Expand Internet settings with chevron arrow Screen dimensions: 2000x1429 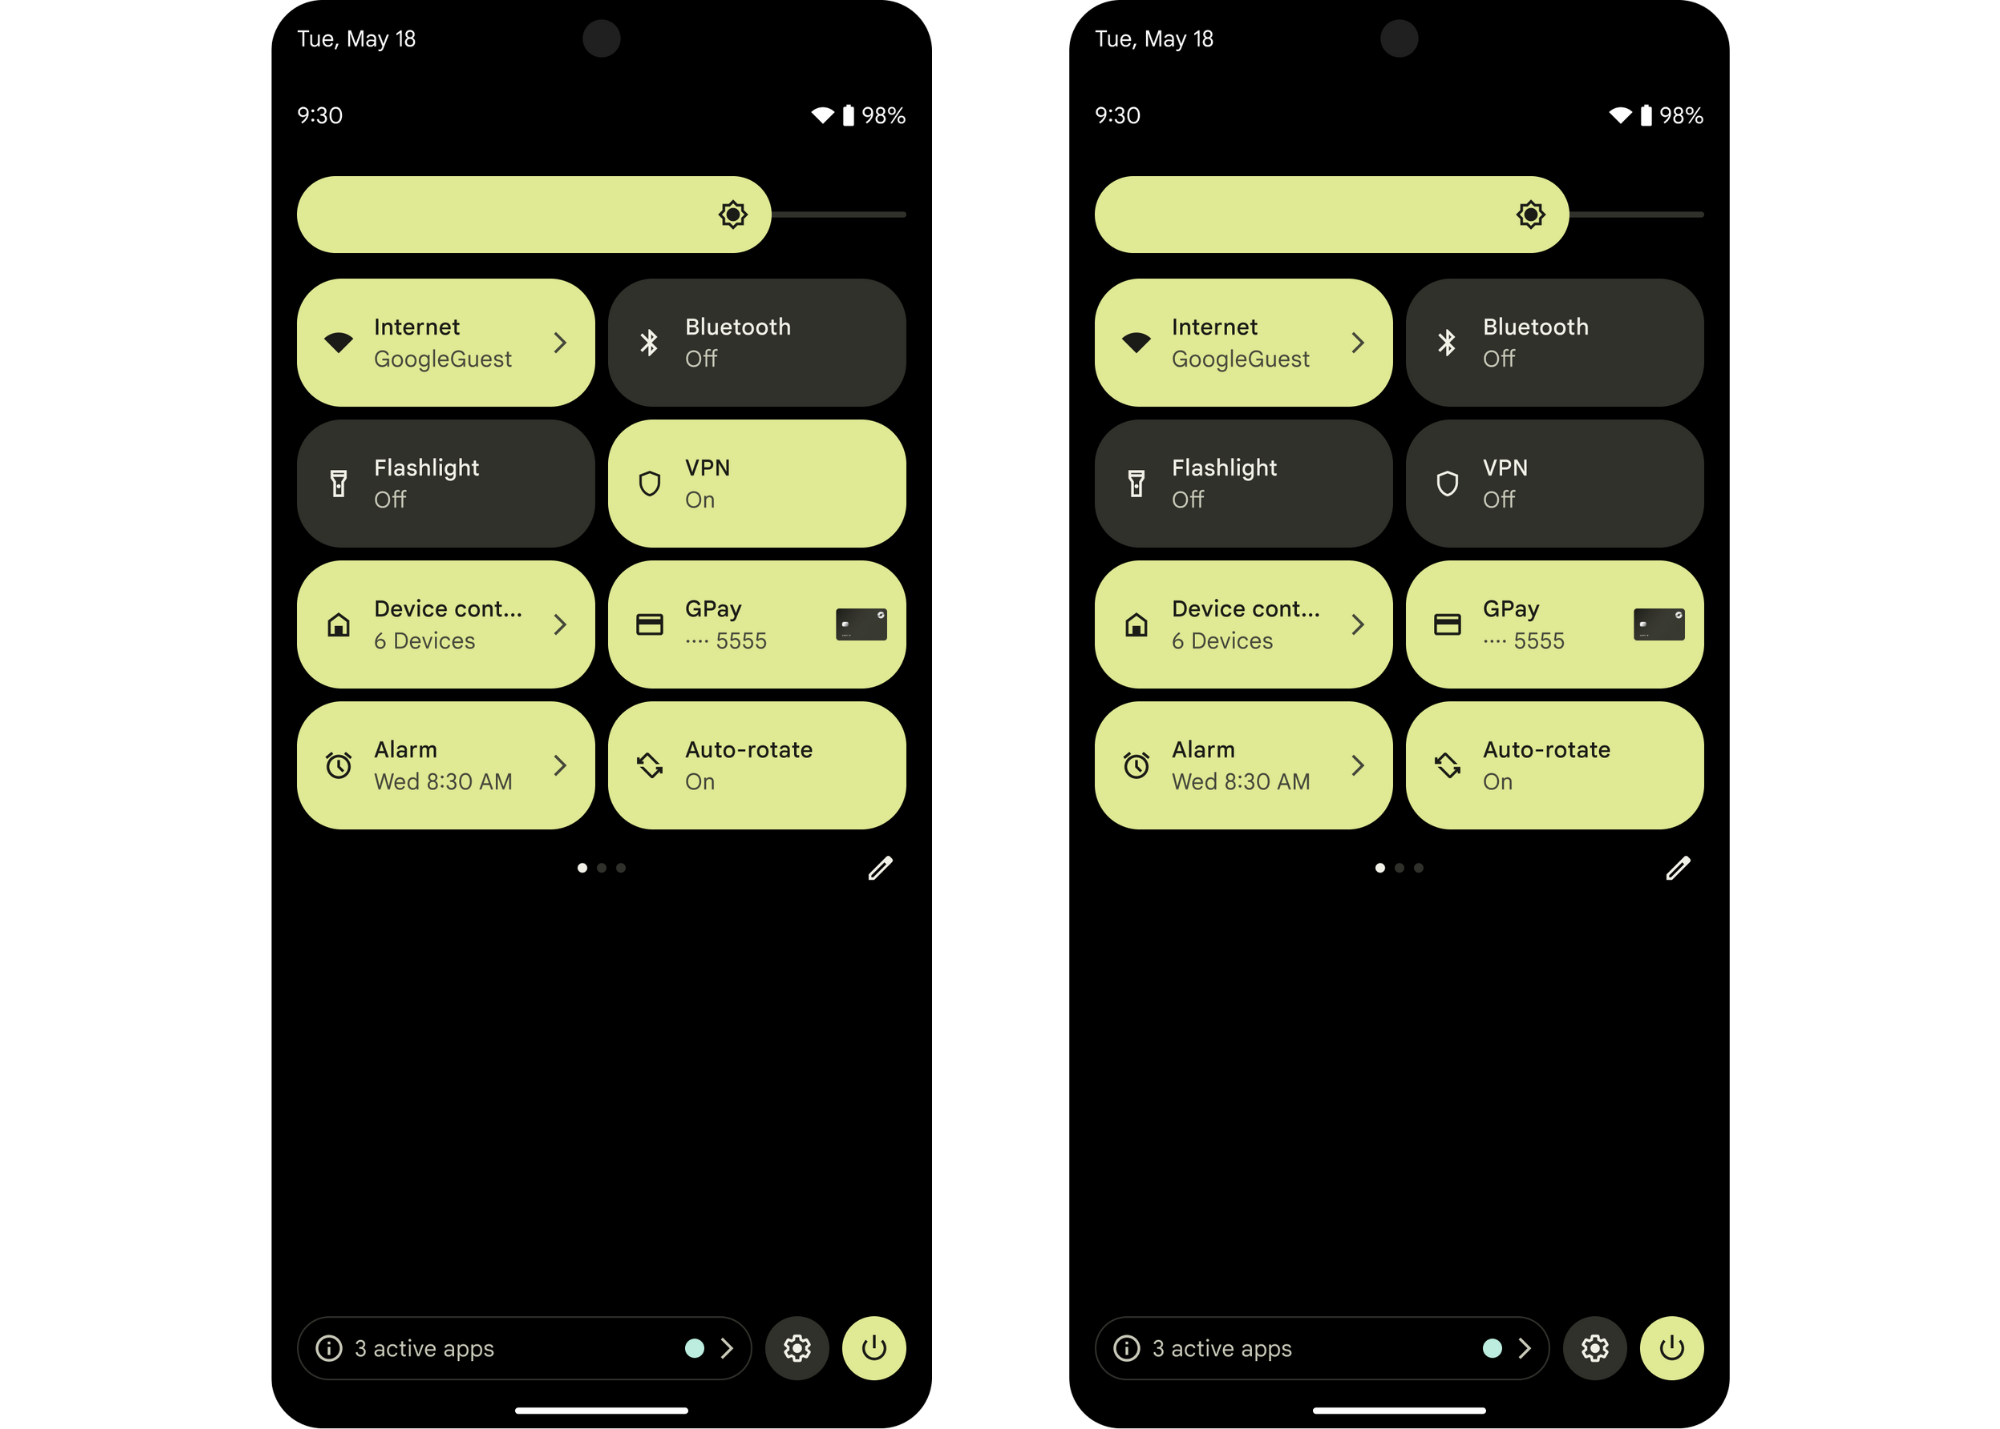560,342
